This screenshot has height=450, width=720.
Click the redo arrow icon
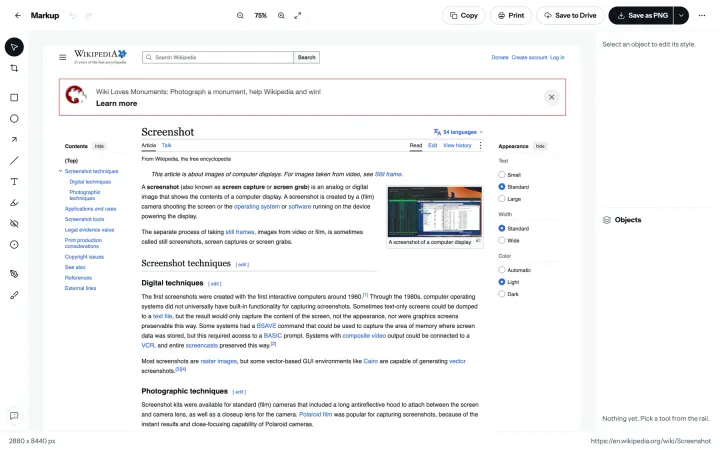point(88,16)
